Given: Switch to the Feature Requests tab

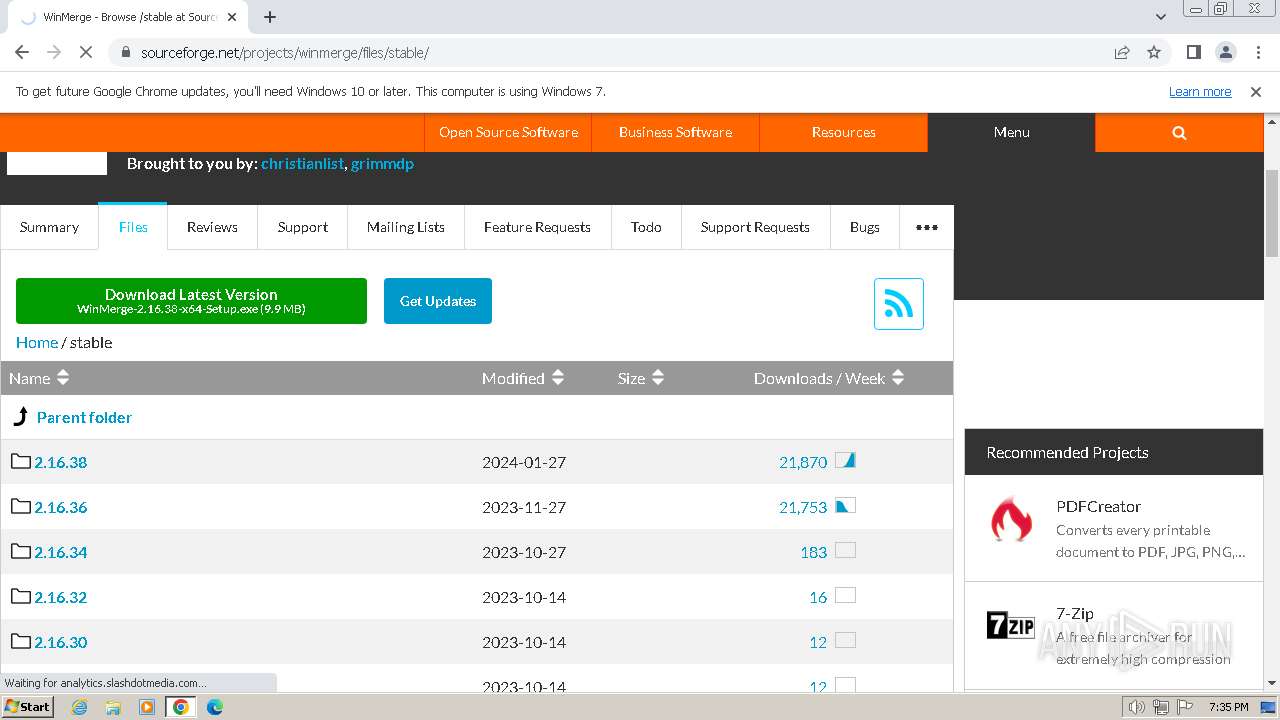Looking at the screenshot, I should click(537, 227).
